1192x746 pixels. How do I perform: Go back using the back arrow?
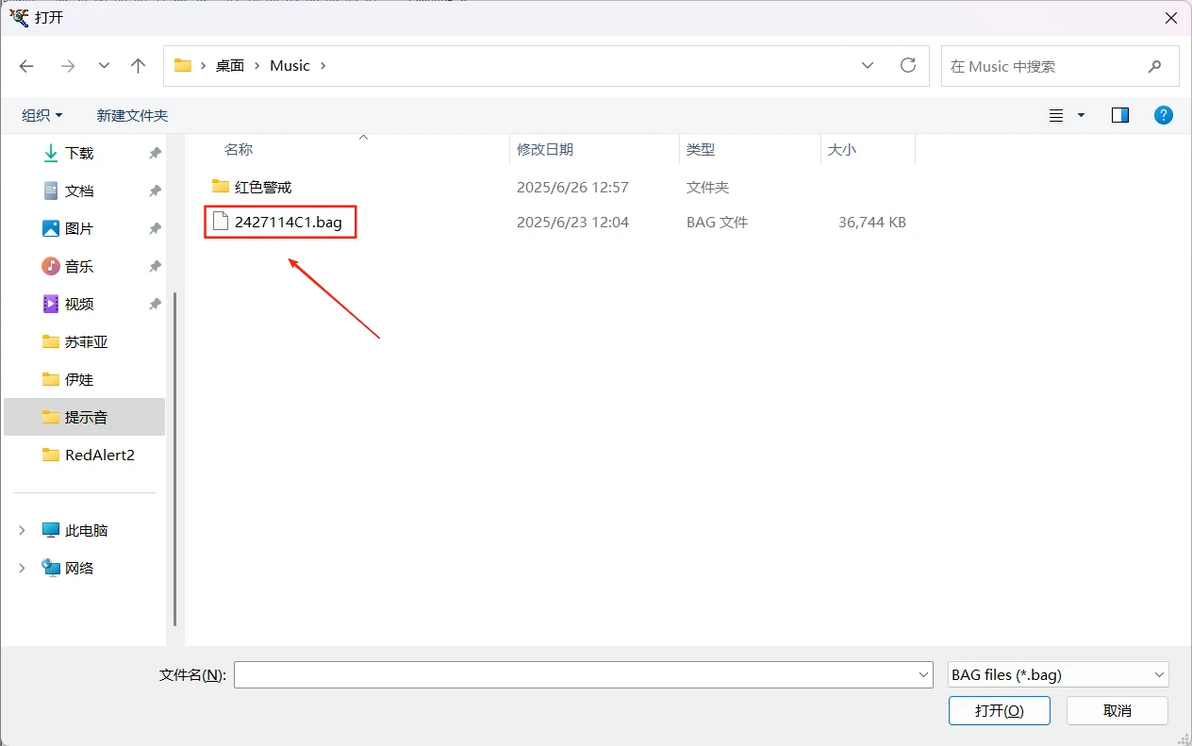(27, 66)
